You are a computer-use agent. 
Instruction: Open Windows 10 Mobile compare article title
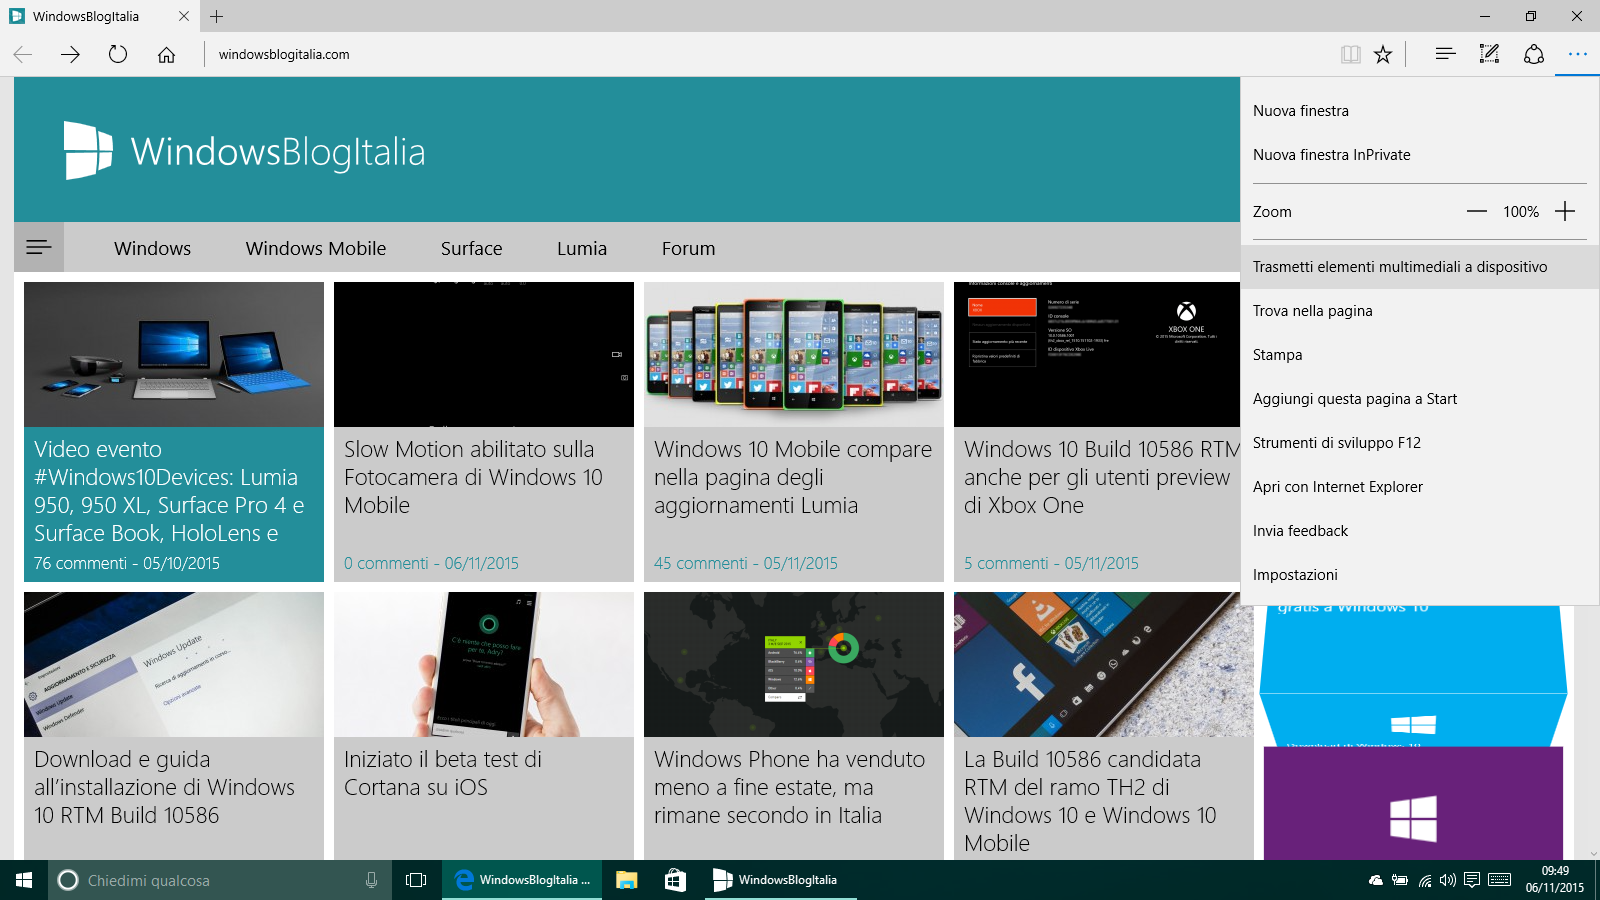coord(793,477)
